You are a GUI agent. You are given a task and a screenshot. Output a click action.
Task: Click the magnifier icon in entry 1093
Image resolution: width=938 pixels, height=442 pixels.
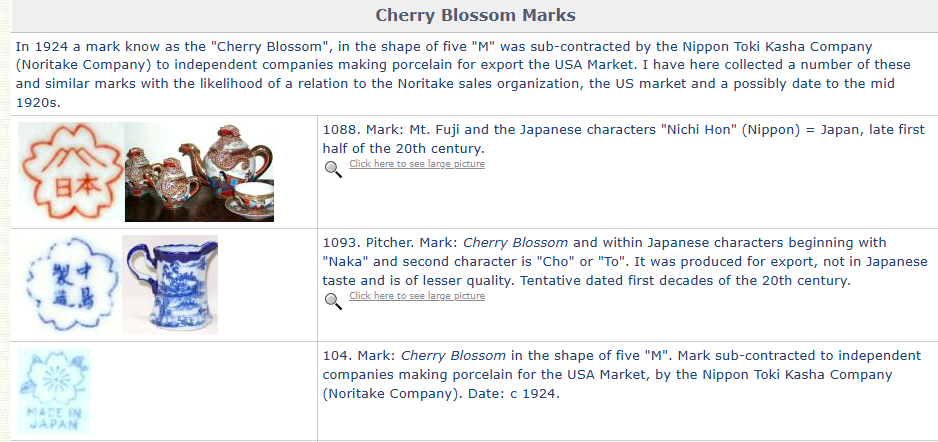coord(334,300)
